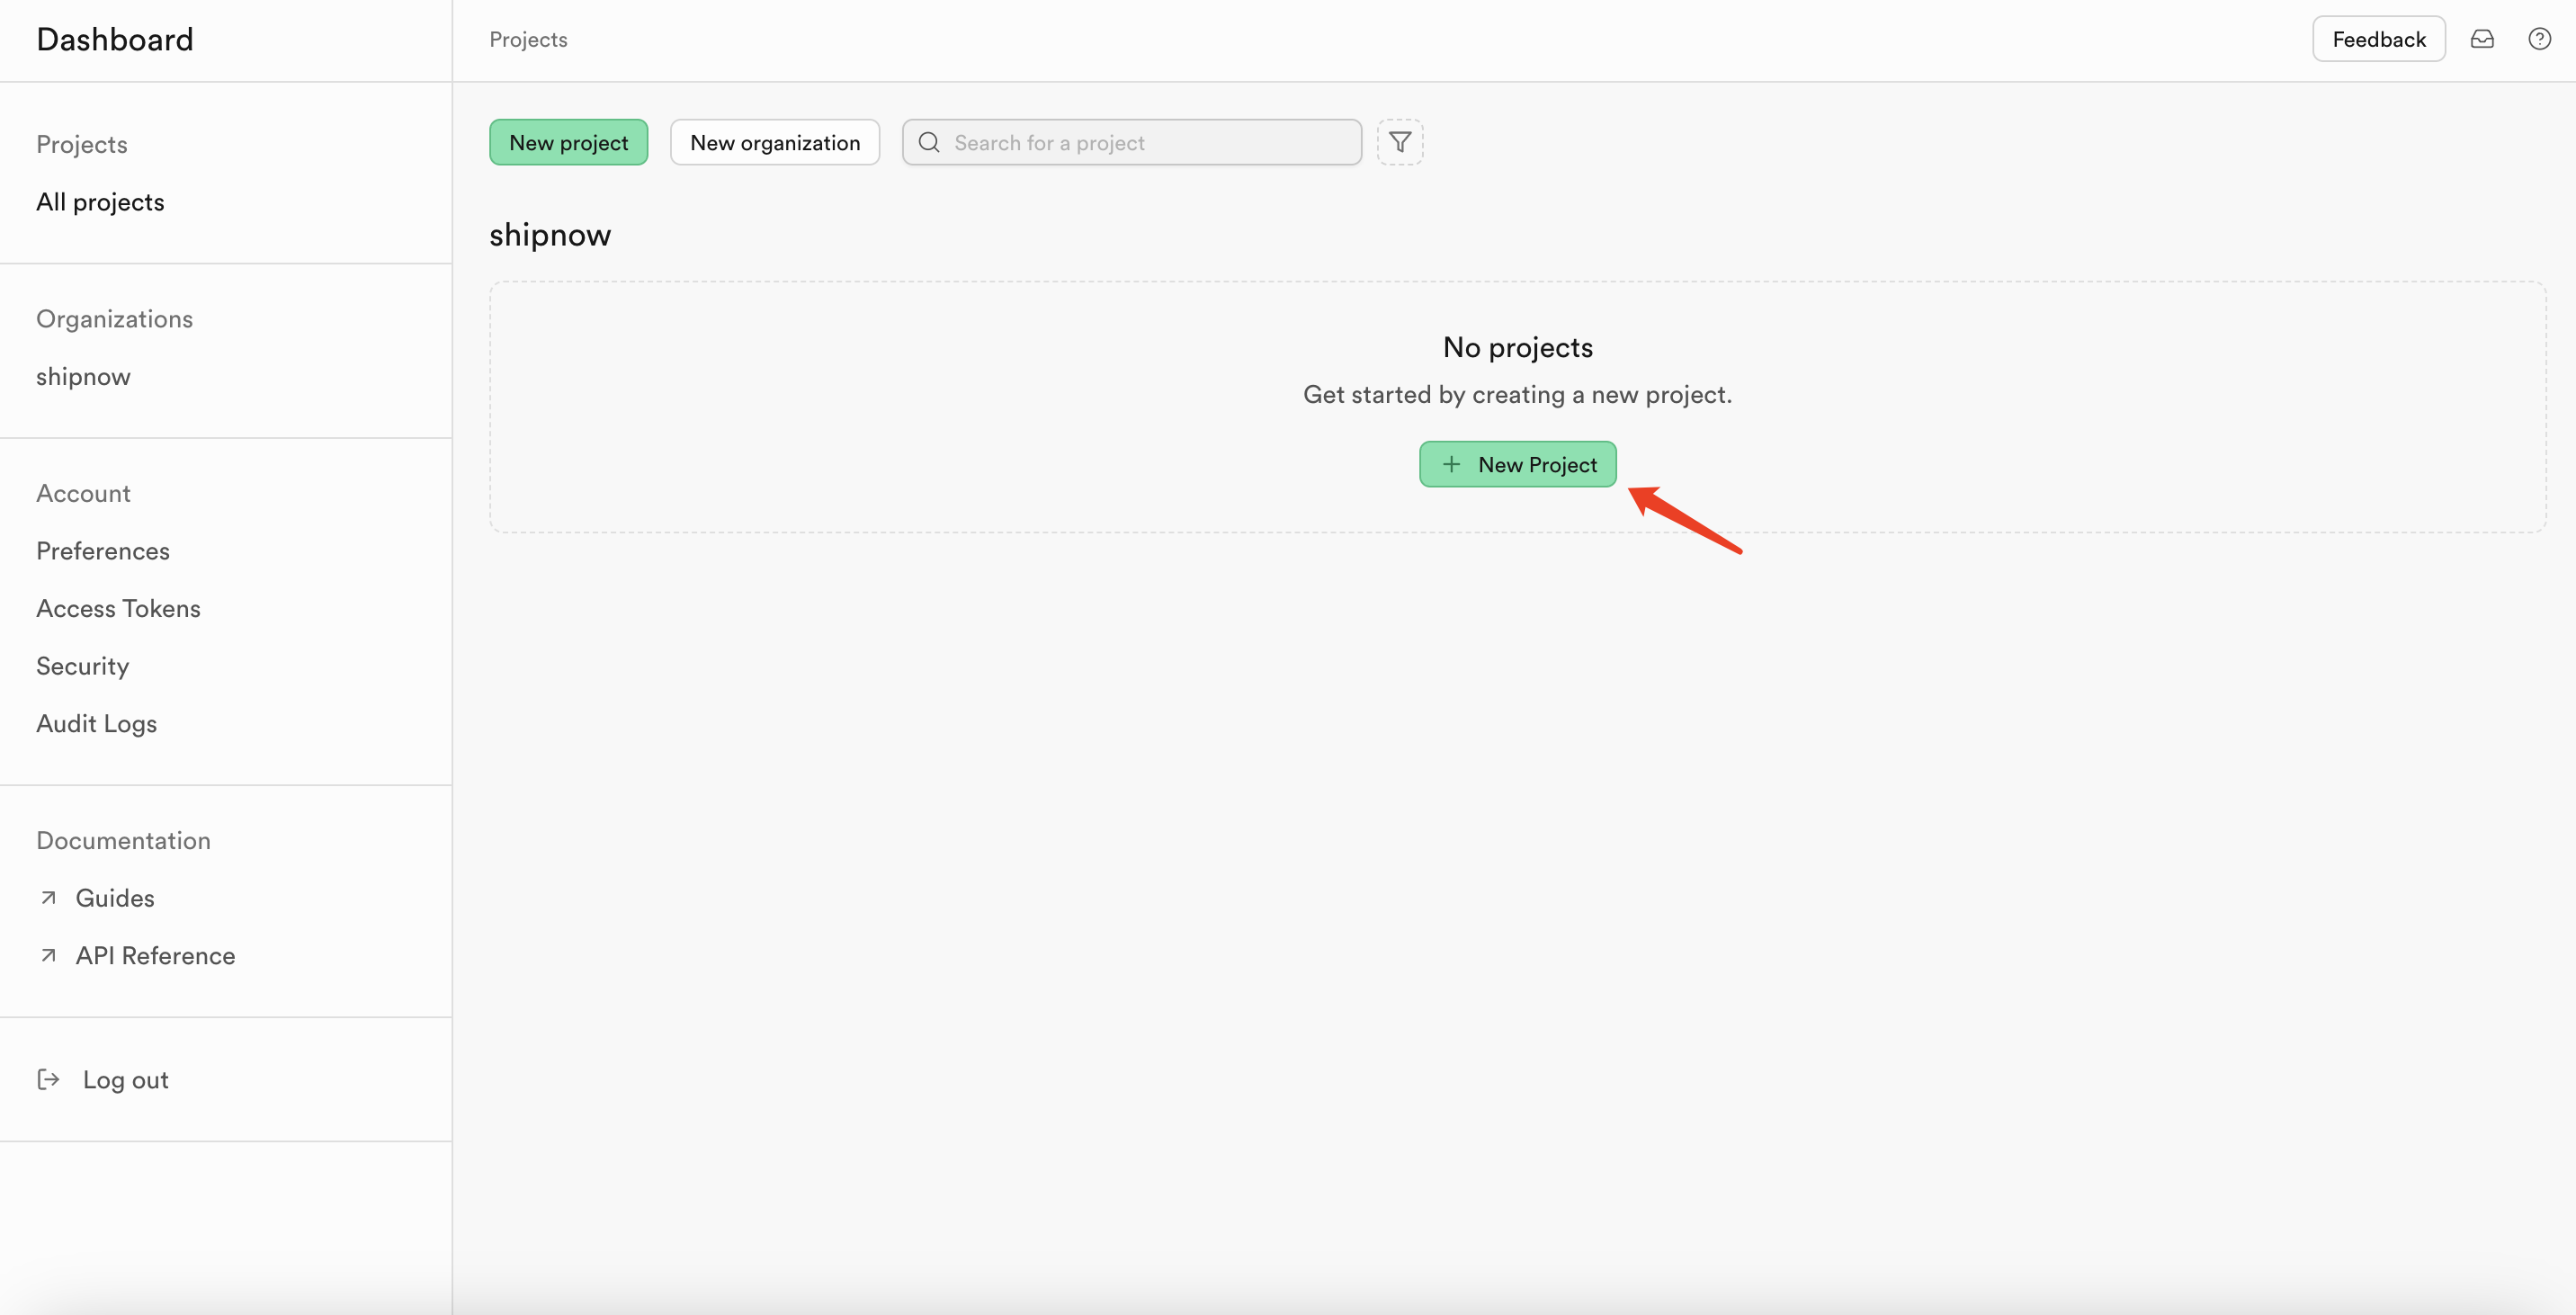Screen dimensions: 2576x1315
Task: Open the shipnow organization in sidebar
Action: (82, 376)
